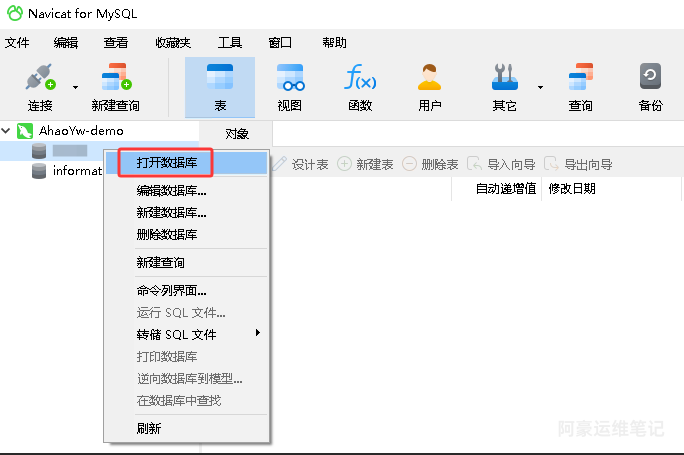The width and height of the screenshot is (684, 455).
Task: Click the Import Wizard (导入向导) button
Action: click(x=501, y=164)
